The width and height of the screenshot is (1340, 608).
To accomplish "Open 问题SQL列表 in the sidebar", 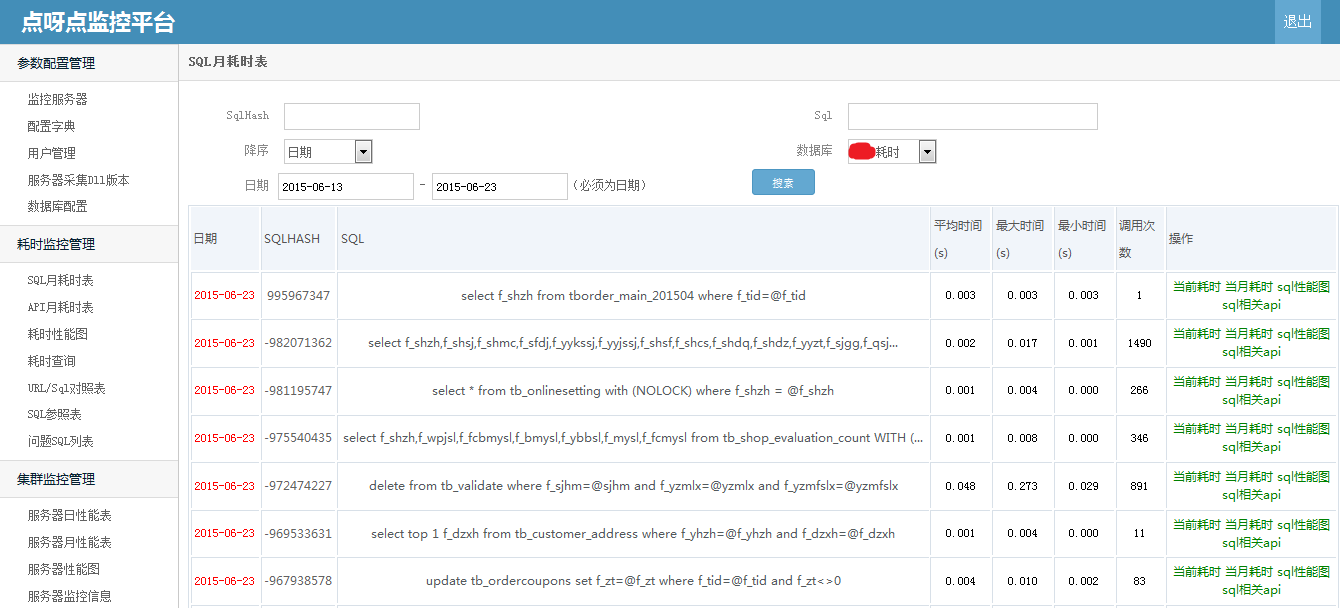I will (x=60, y=441).
